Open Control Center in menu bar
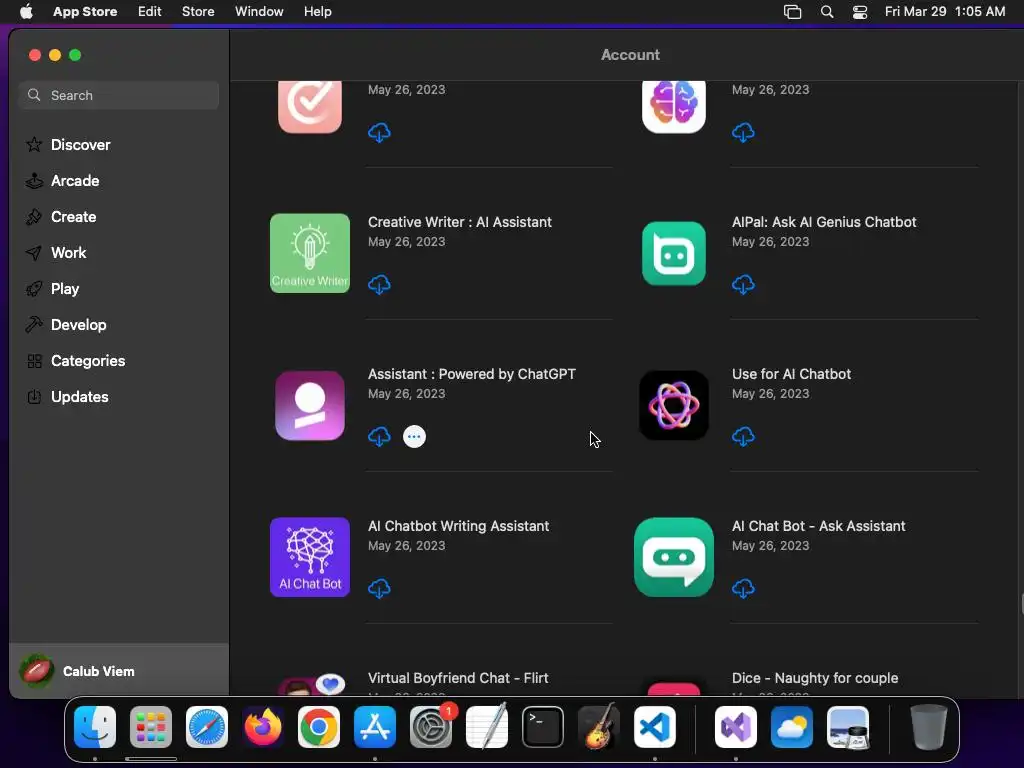 coord(860,12)
